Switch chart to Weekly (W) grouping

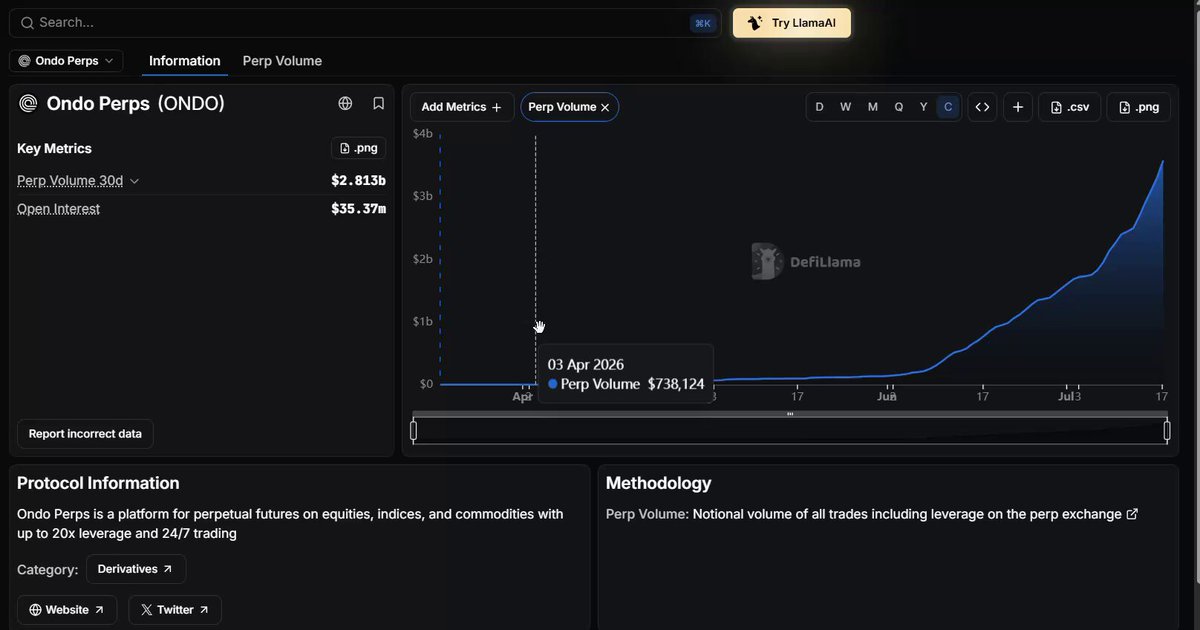846,107
